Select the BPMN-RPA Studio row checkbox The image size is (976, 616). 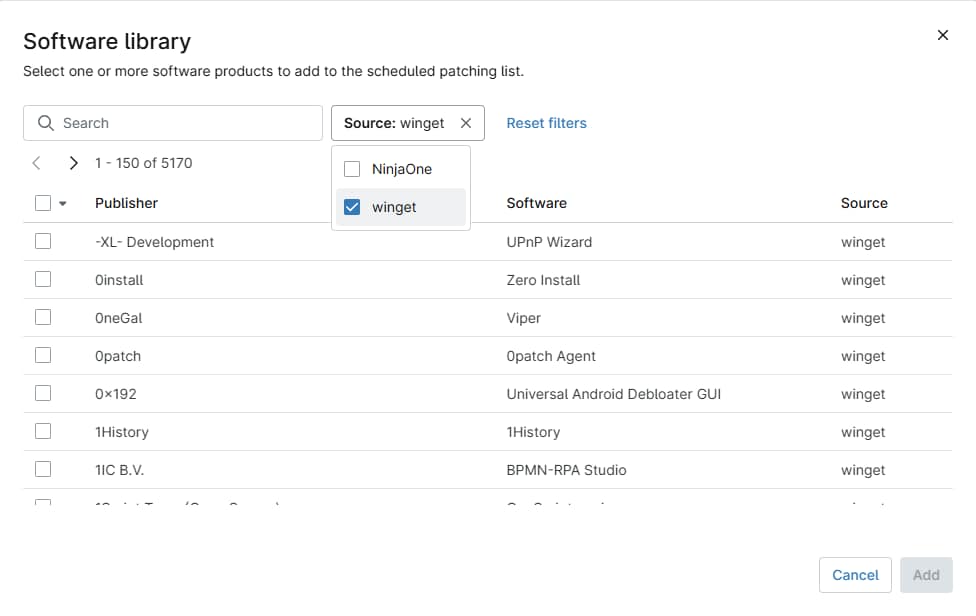point(43,469)
